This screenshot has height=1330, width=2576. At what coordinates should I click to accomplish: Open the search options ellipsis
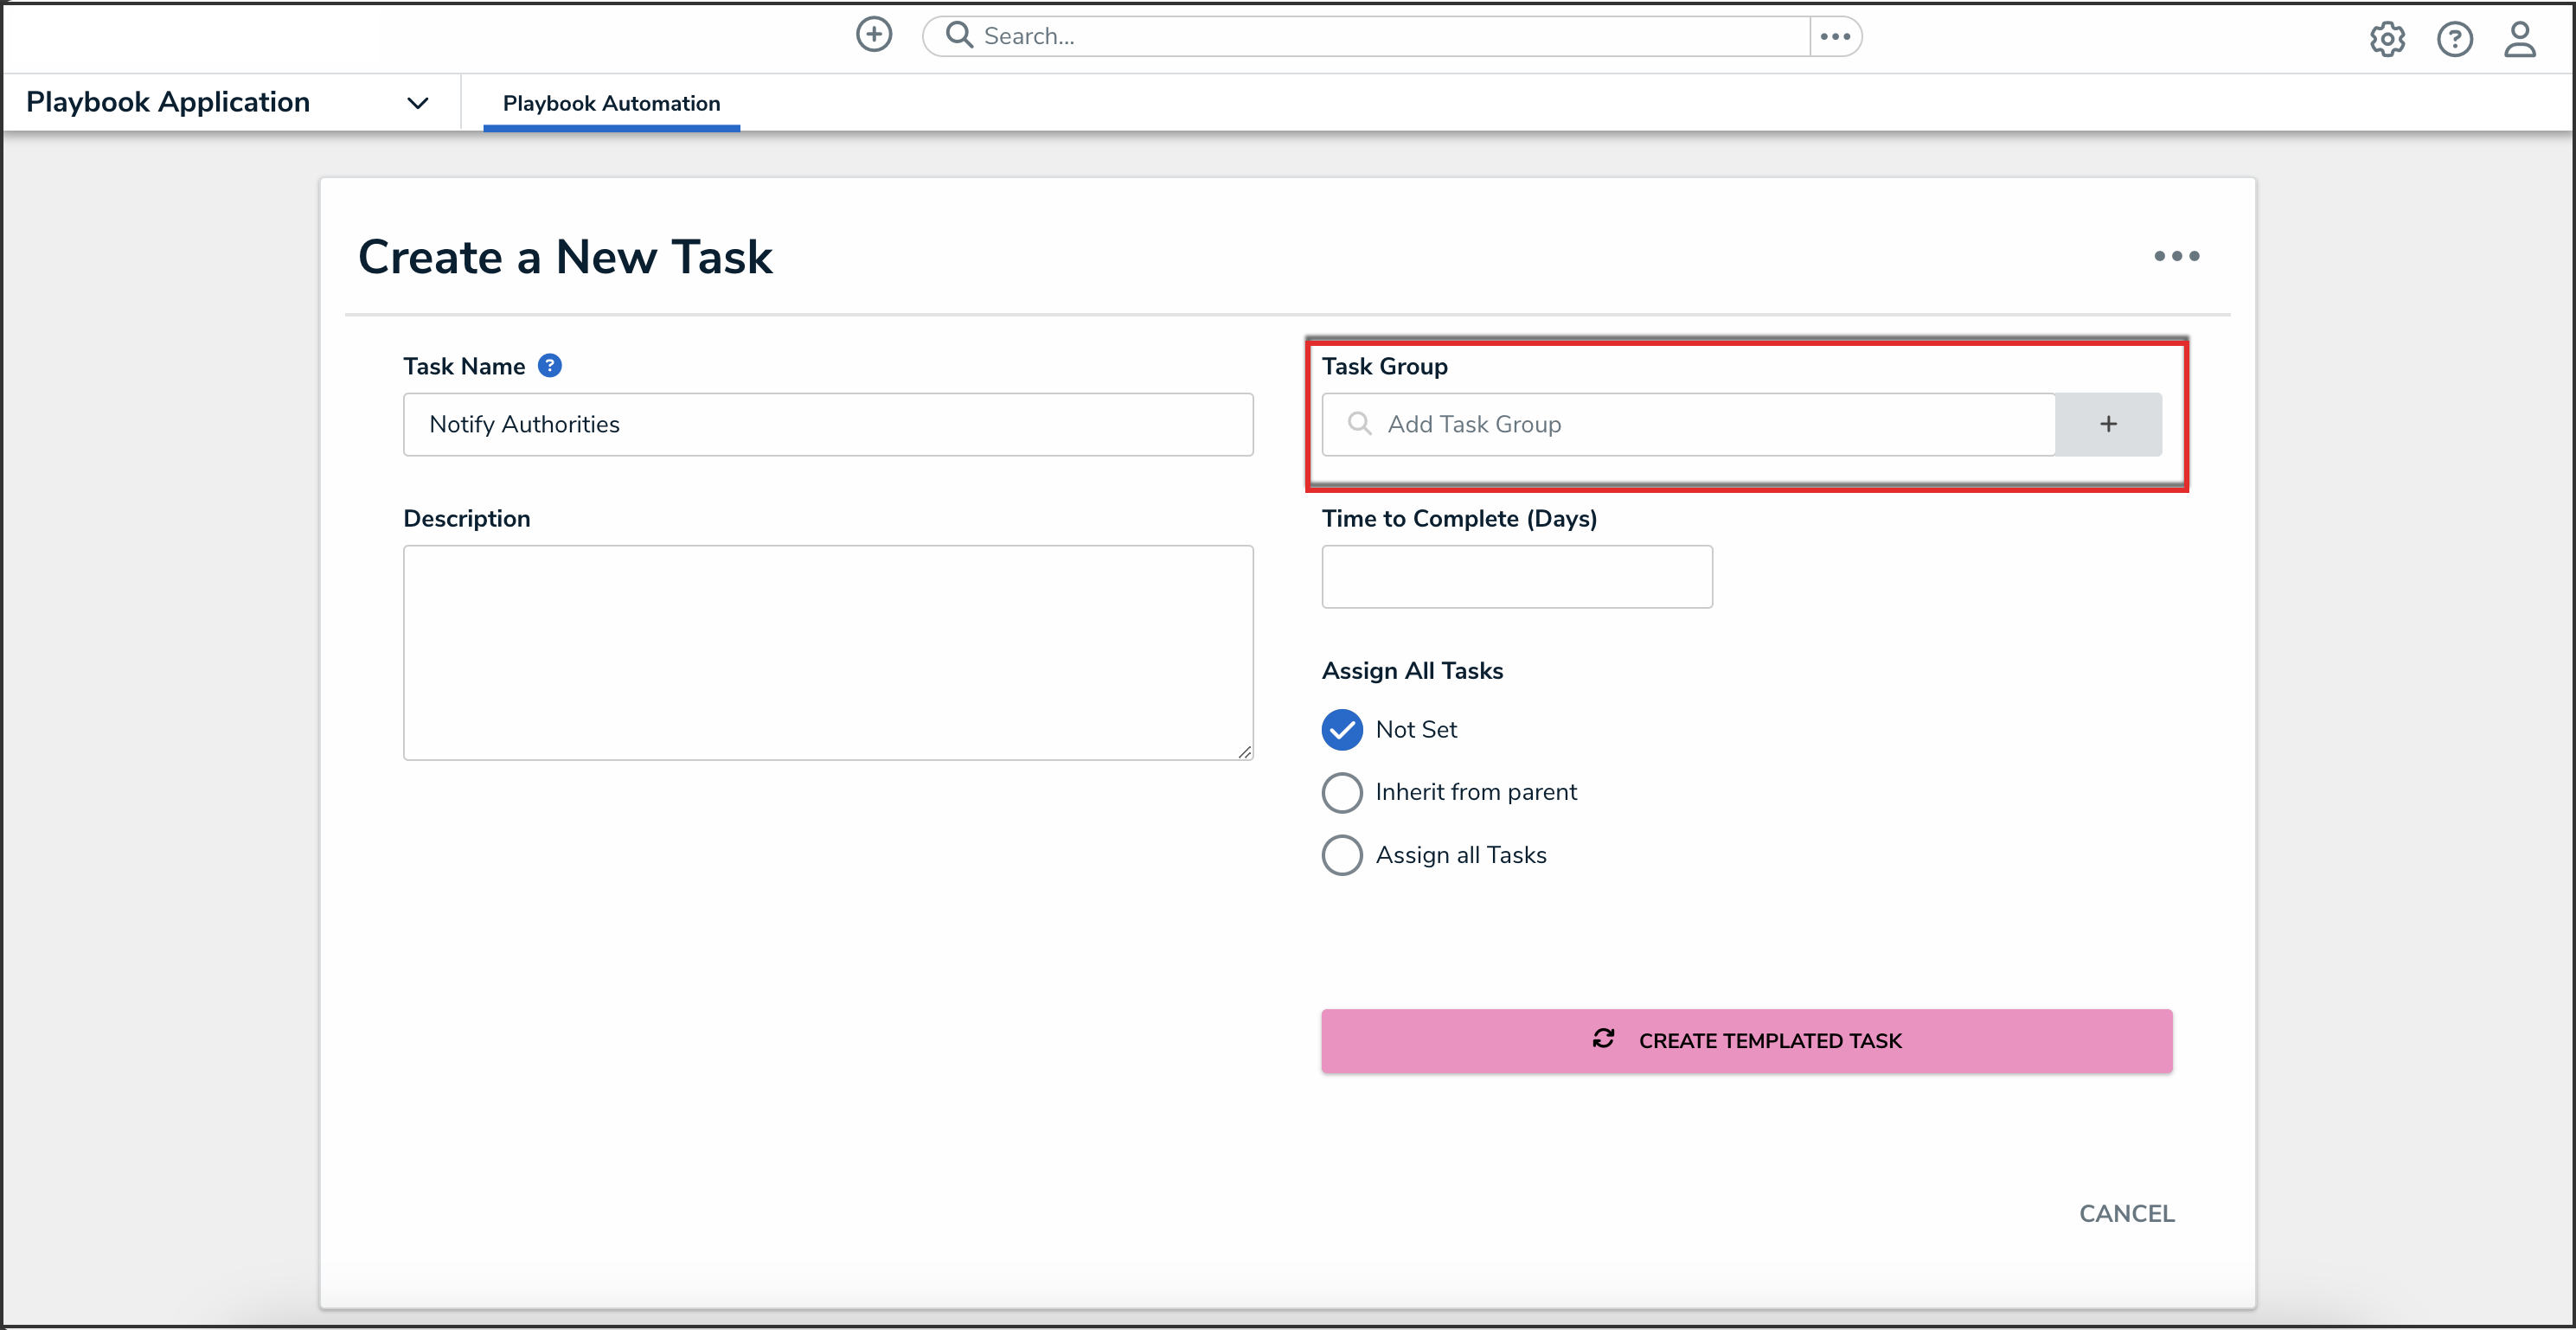click(x=1835, y=36)
